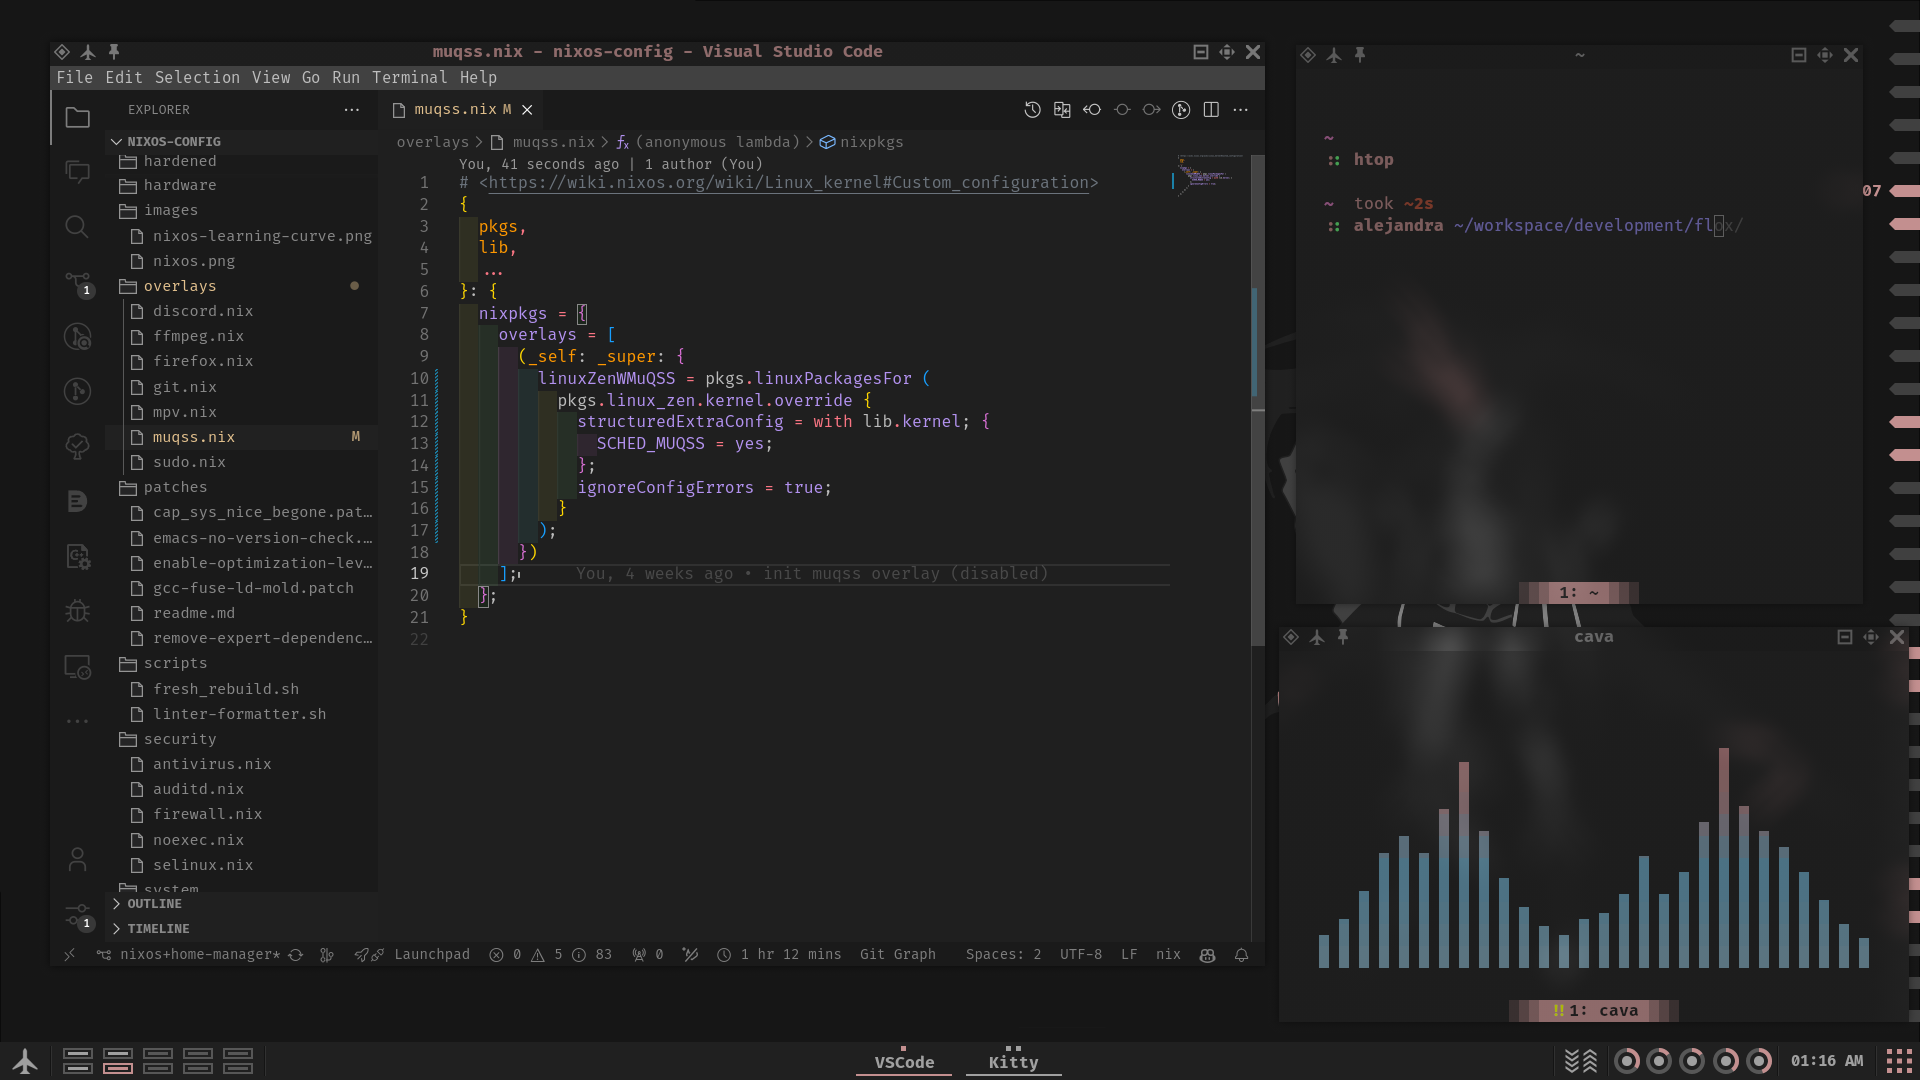Split the editor to the right
This screenshot has height=1080, width=1920.
tap(1211, 110)
